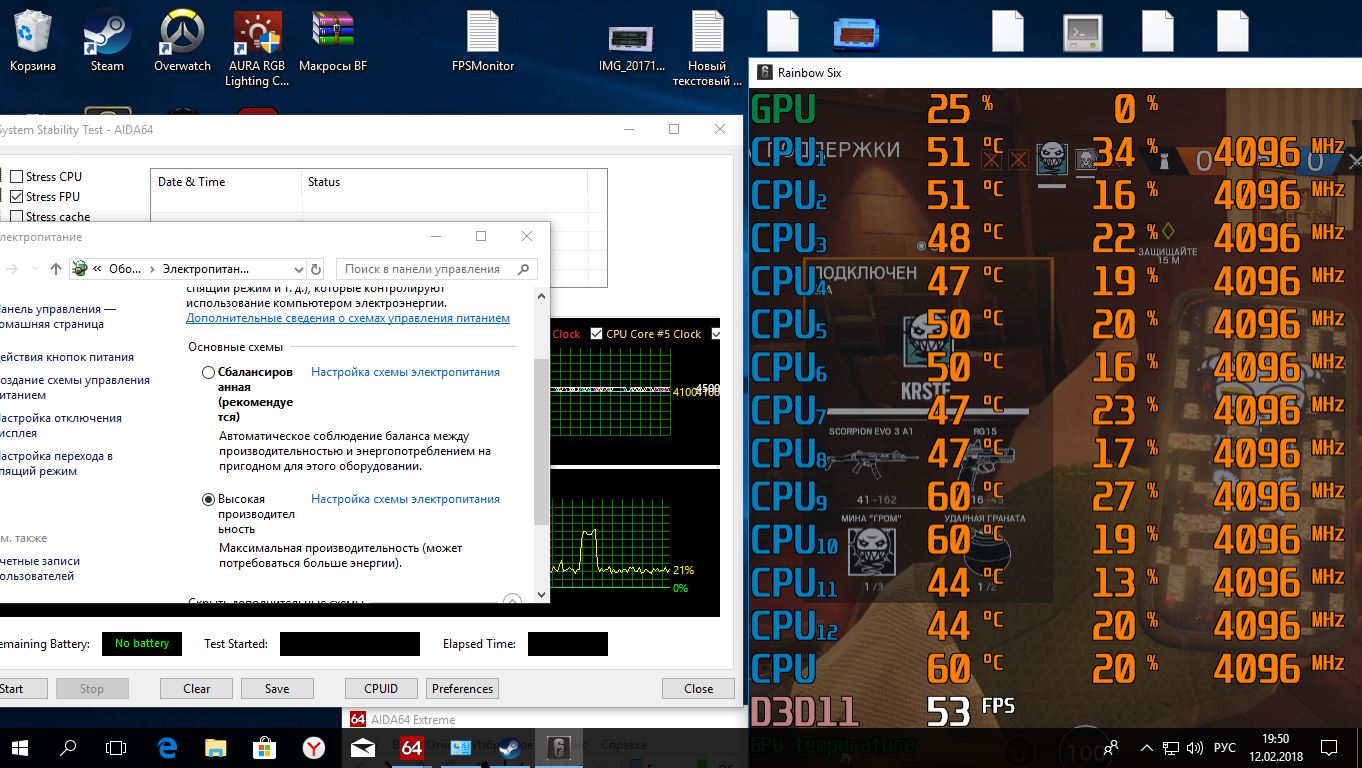The height and width of the screenshot is (768, 1362).
Task: Toggle the CPU Core #5 Clock checkbox
Action: [x=597, y=334]
